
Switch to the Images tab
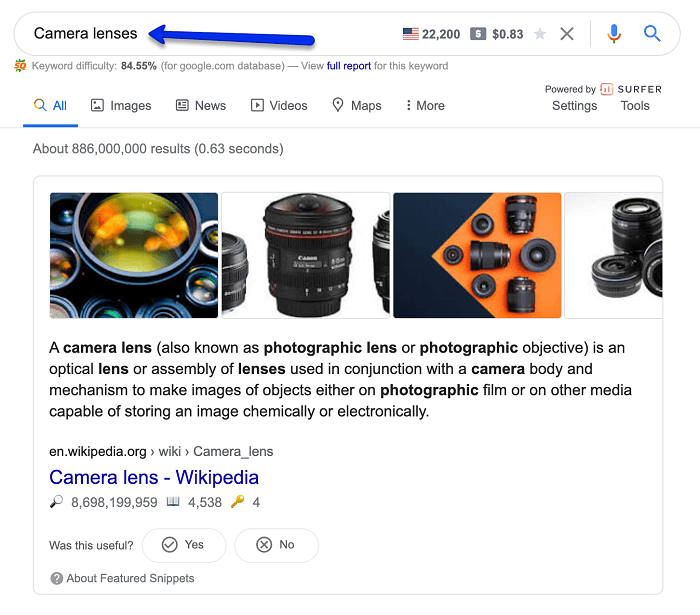point(121,106)
